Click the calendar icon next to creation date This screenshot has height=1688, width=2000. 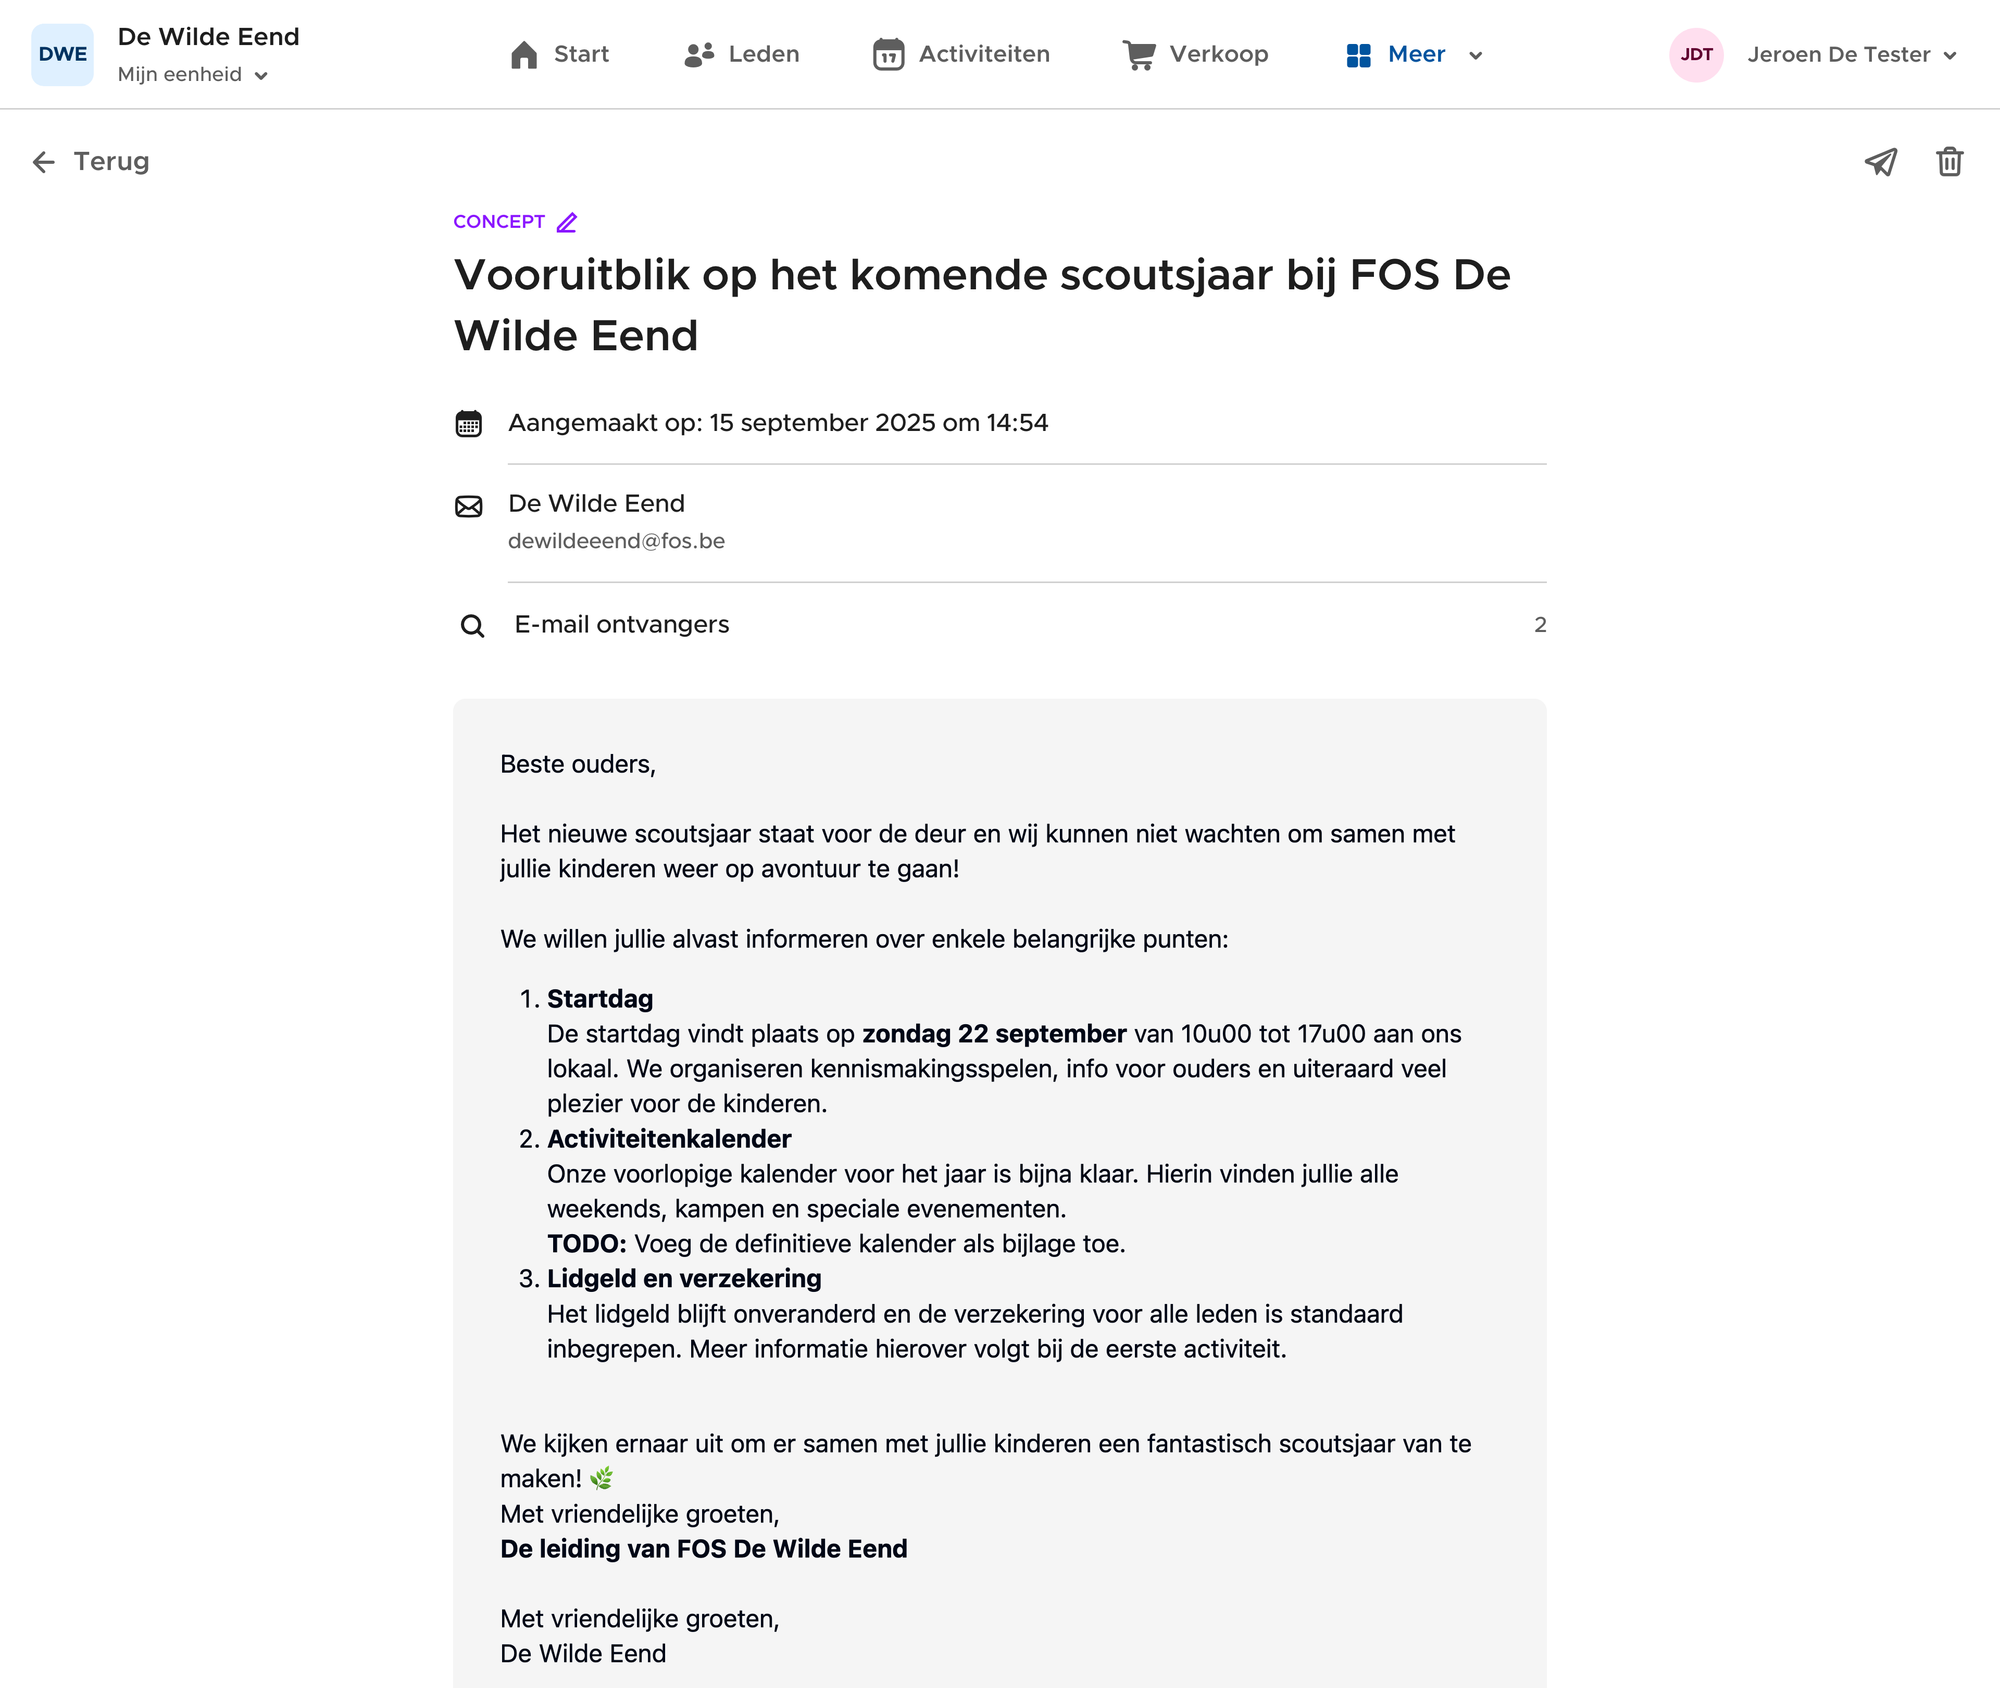point(468,424)
